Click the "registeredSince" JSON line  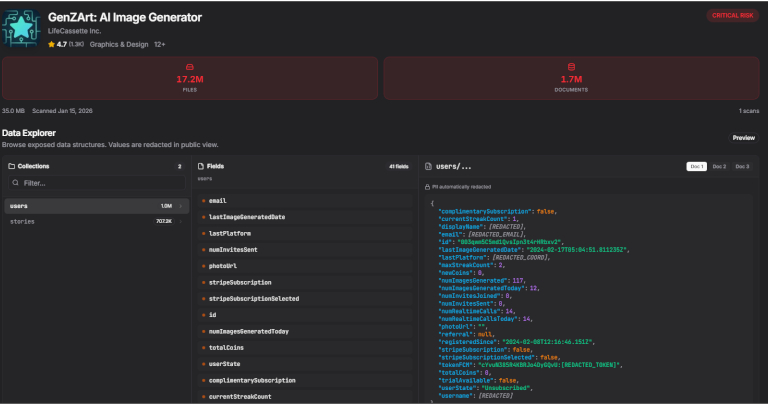516,342
